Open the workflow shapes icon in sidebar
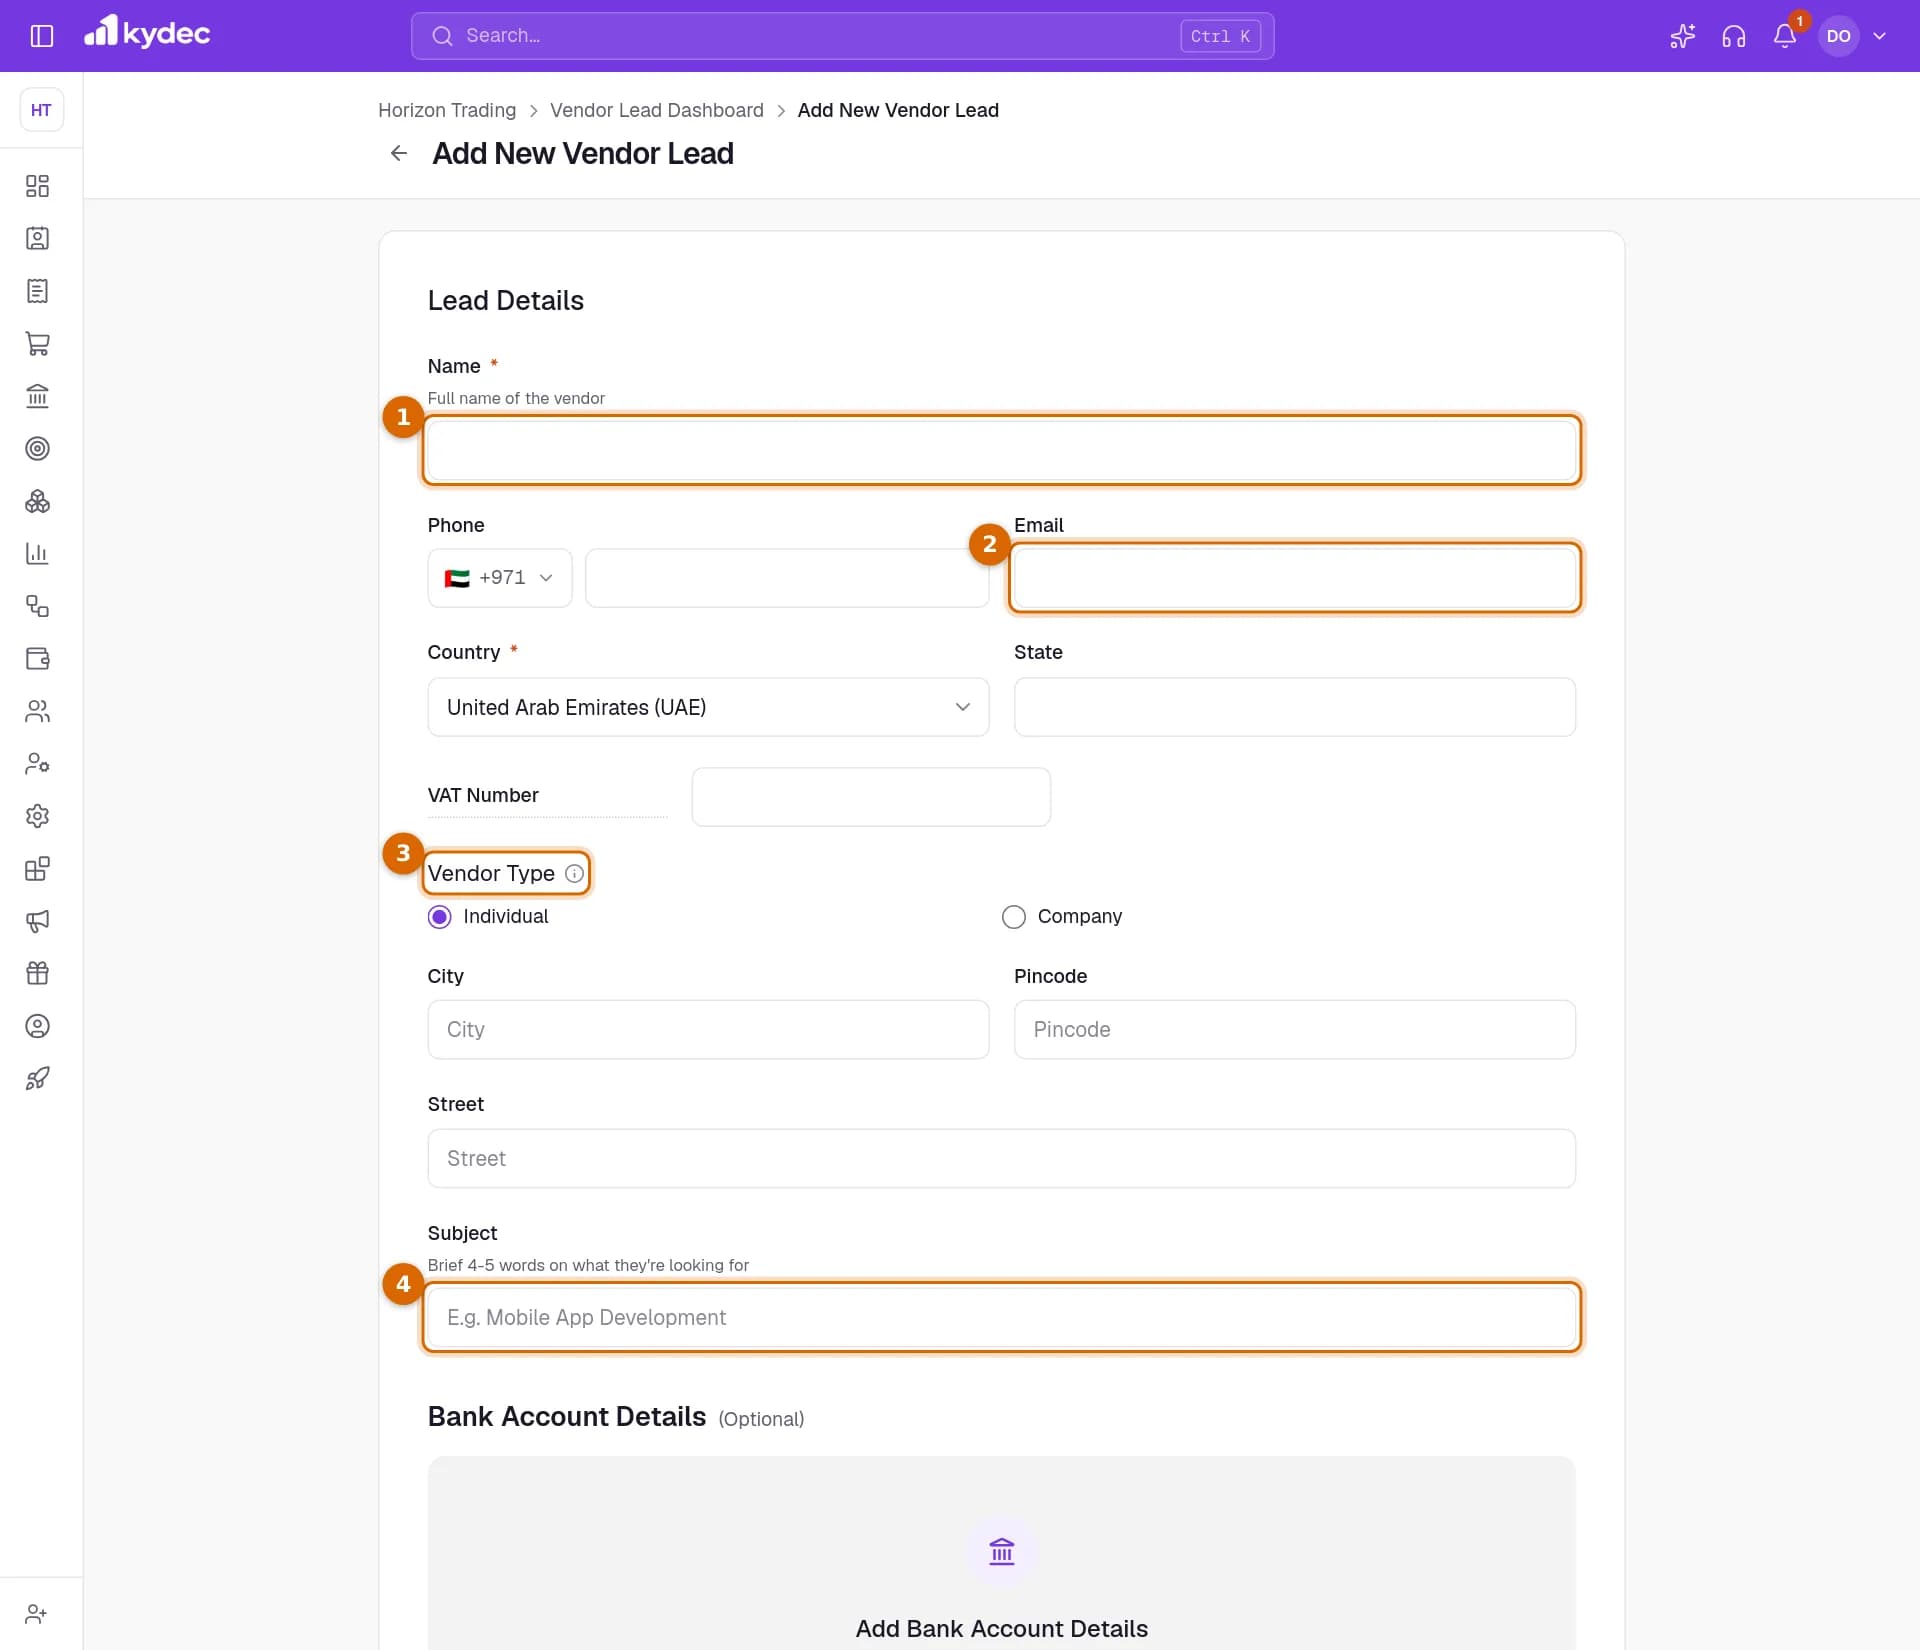Image resolution: width=1920 pixels, height=1650 pixels. [37, 606]
